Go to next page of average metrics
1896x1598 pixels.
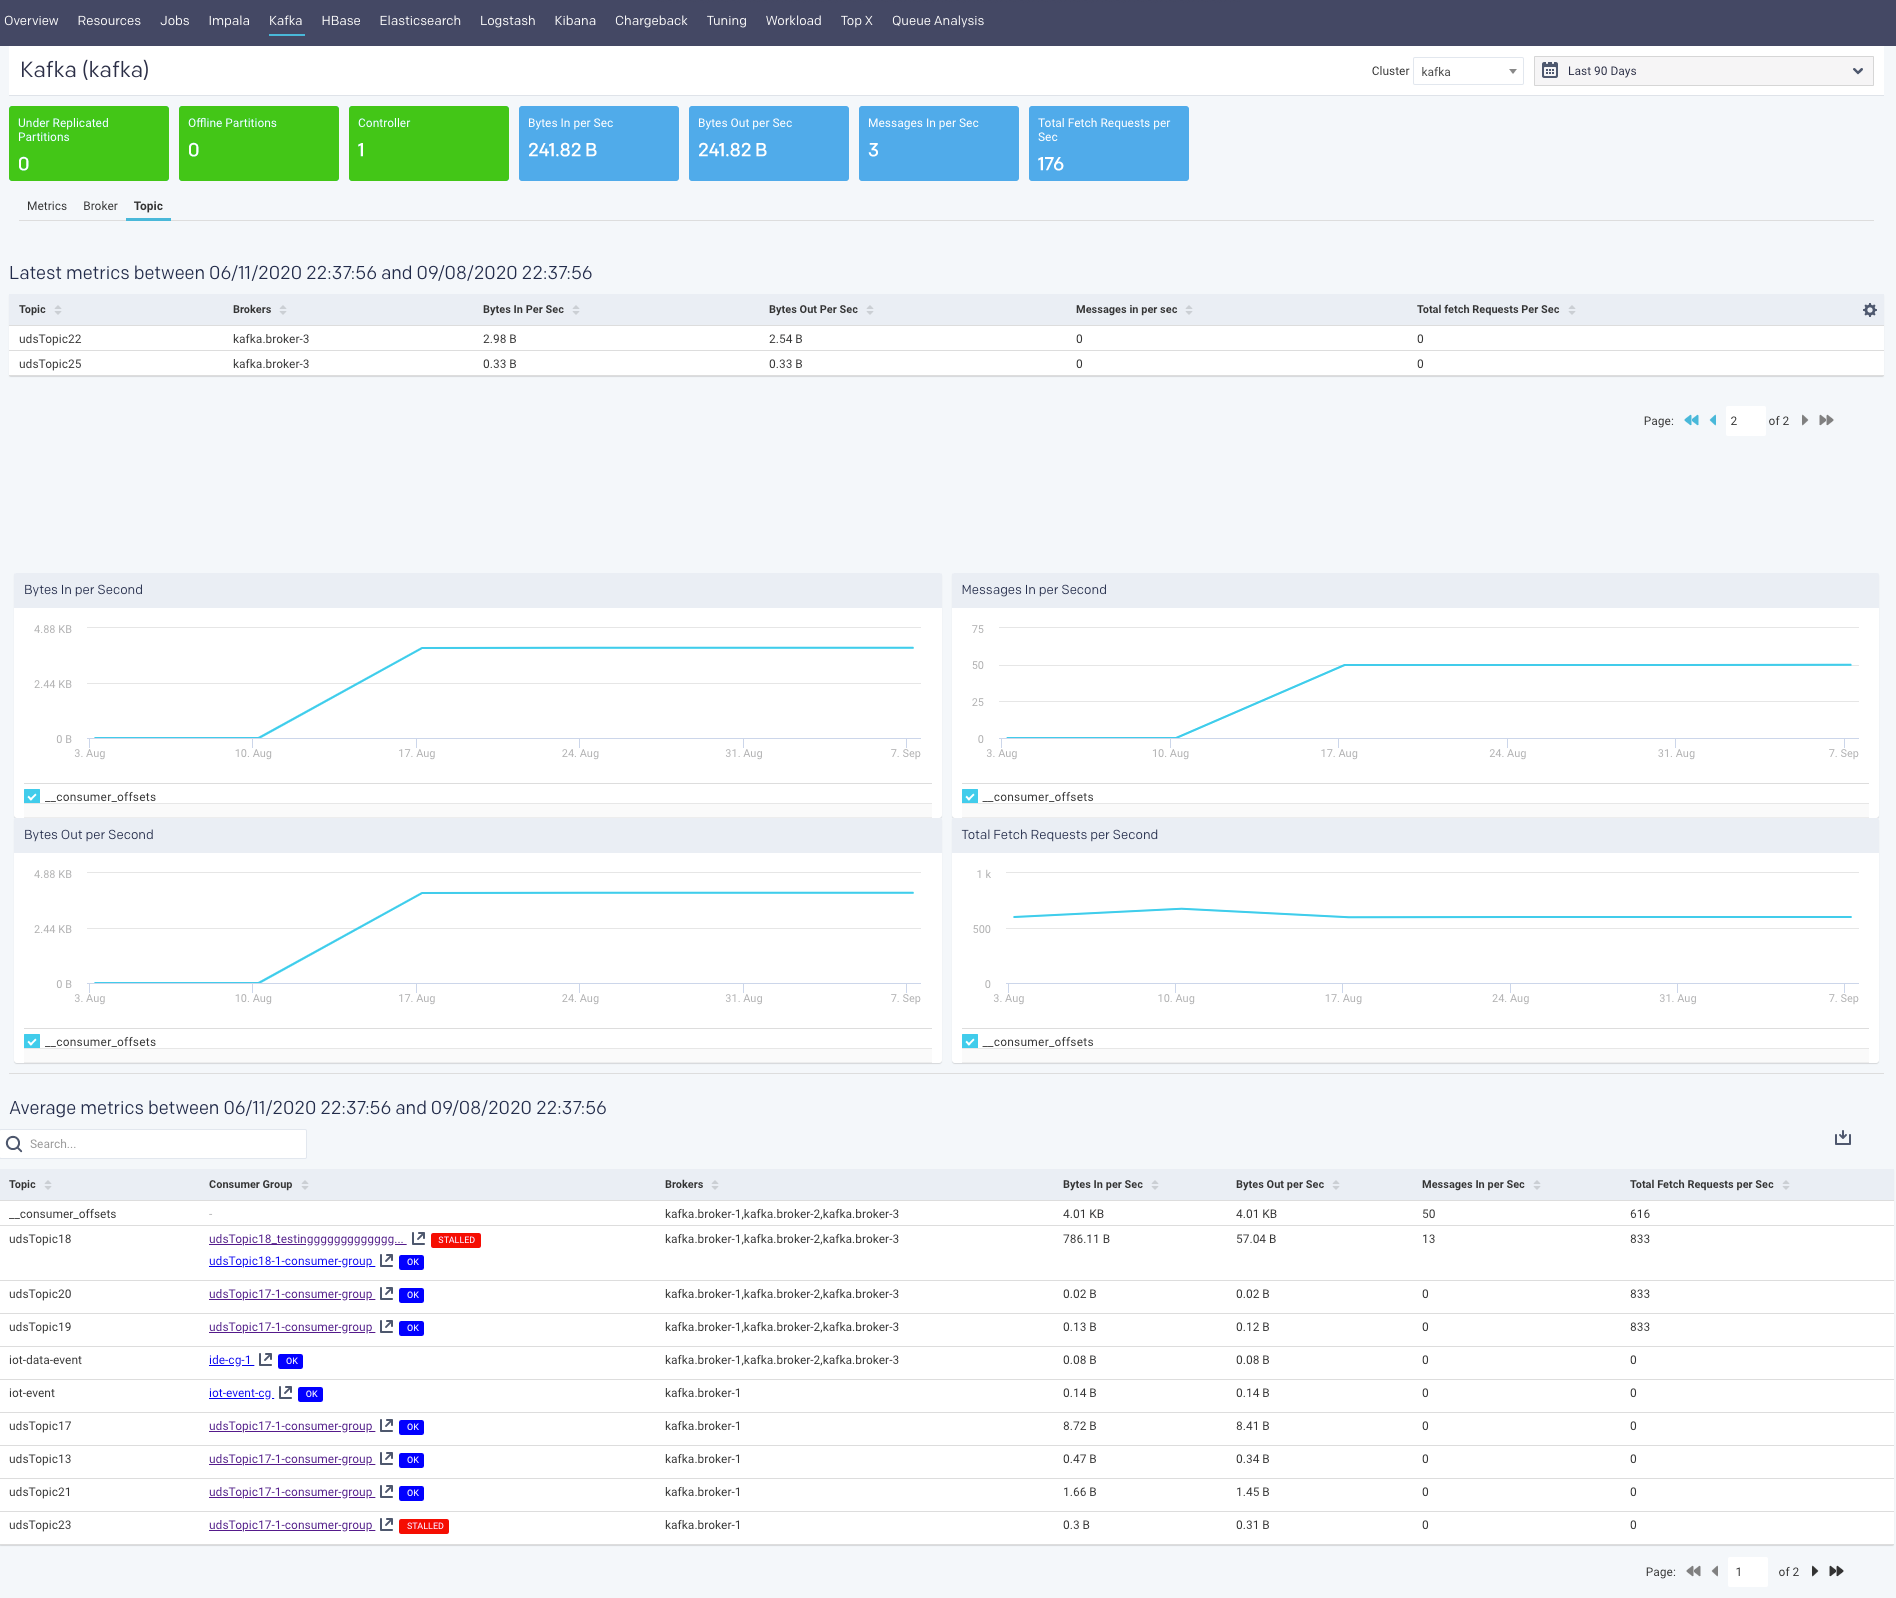pyautogui.click(x=1815, y=1571)
